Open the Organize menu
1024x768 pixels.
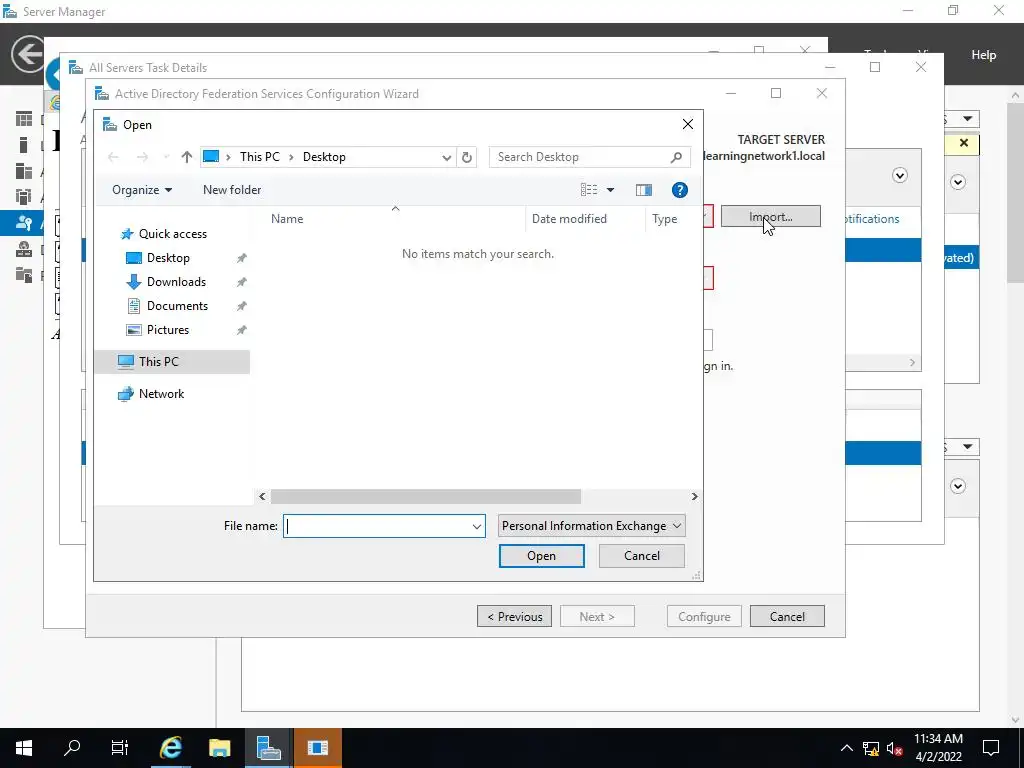(x=142, y=190)
